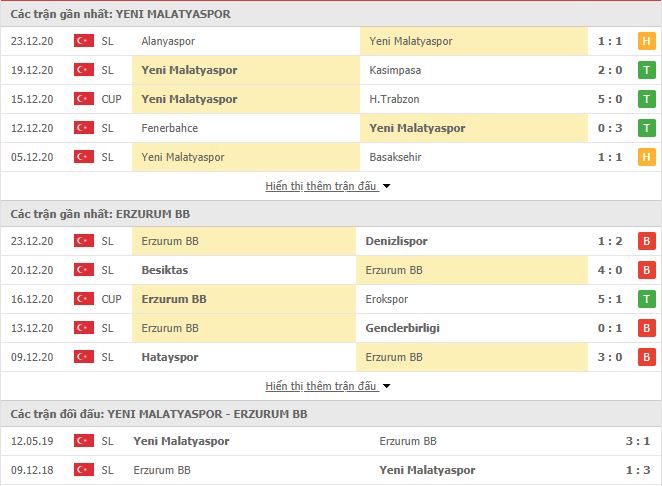This screenshot has height=486, width=662.
Task: Click the 5 : 1 score against Erokspor
Action: click(x=610, y=299)
